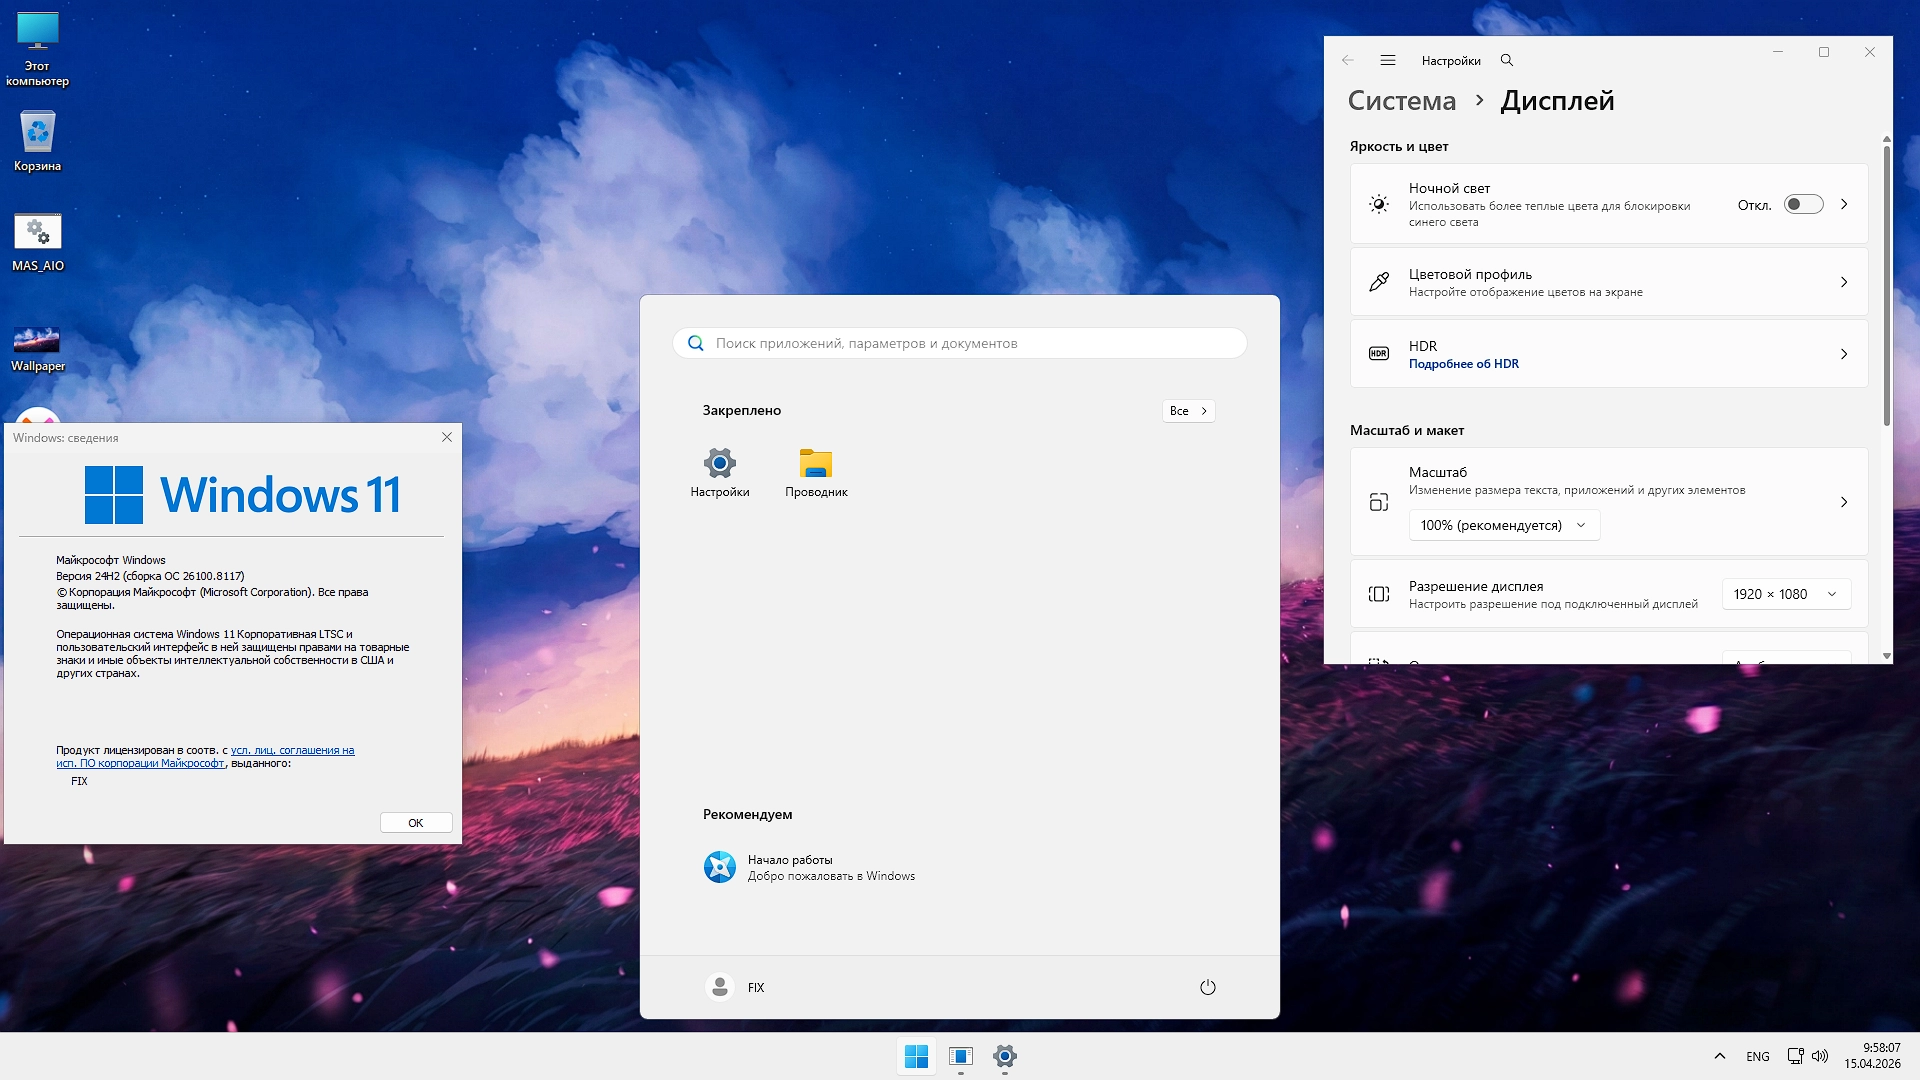Click the Start menu search field

960,343
